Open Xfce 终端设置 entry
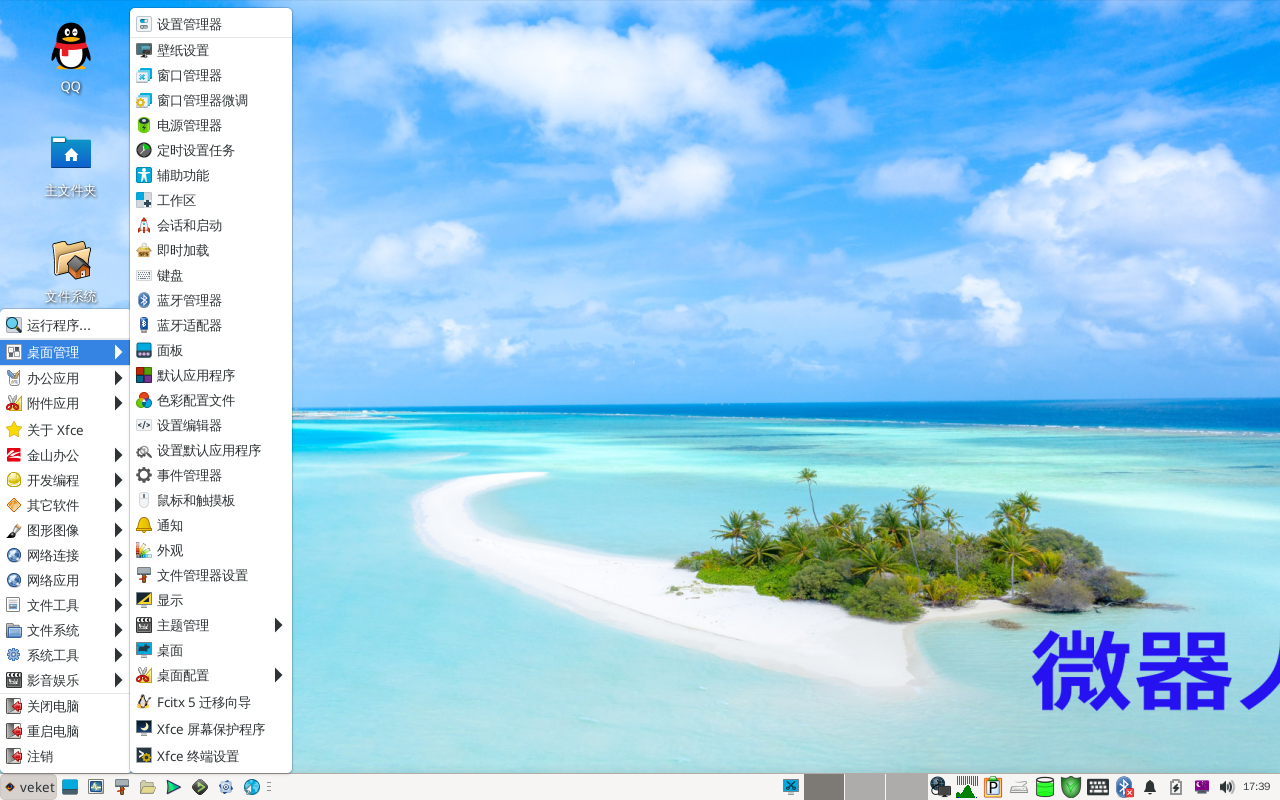Image resolution: width=1280 pixels, height=800 pixels. coord(211,756)
